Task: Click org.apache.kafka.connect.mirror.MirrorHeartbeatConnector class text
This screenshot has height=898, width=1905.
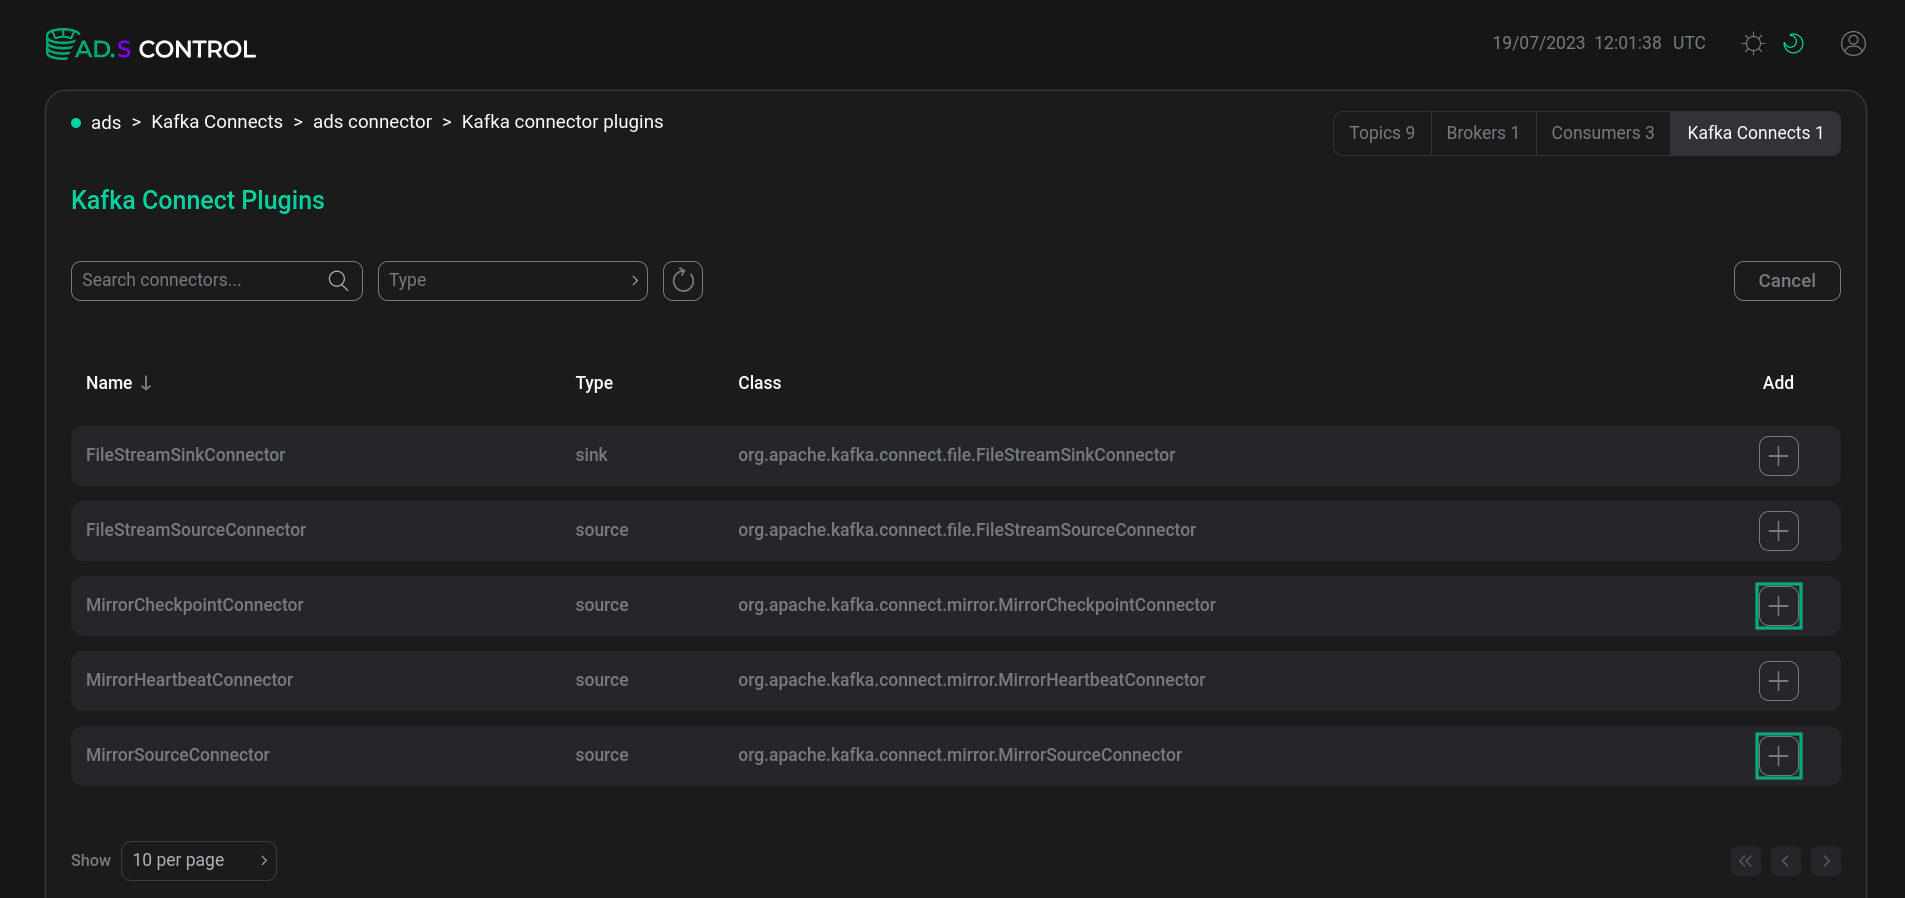Action: coord(972,680)
